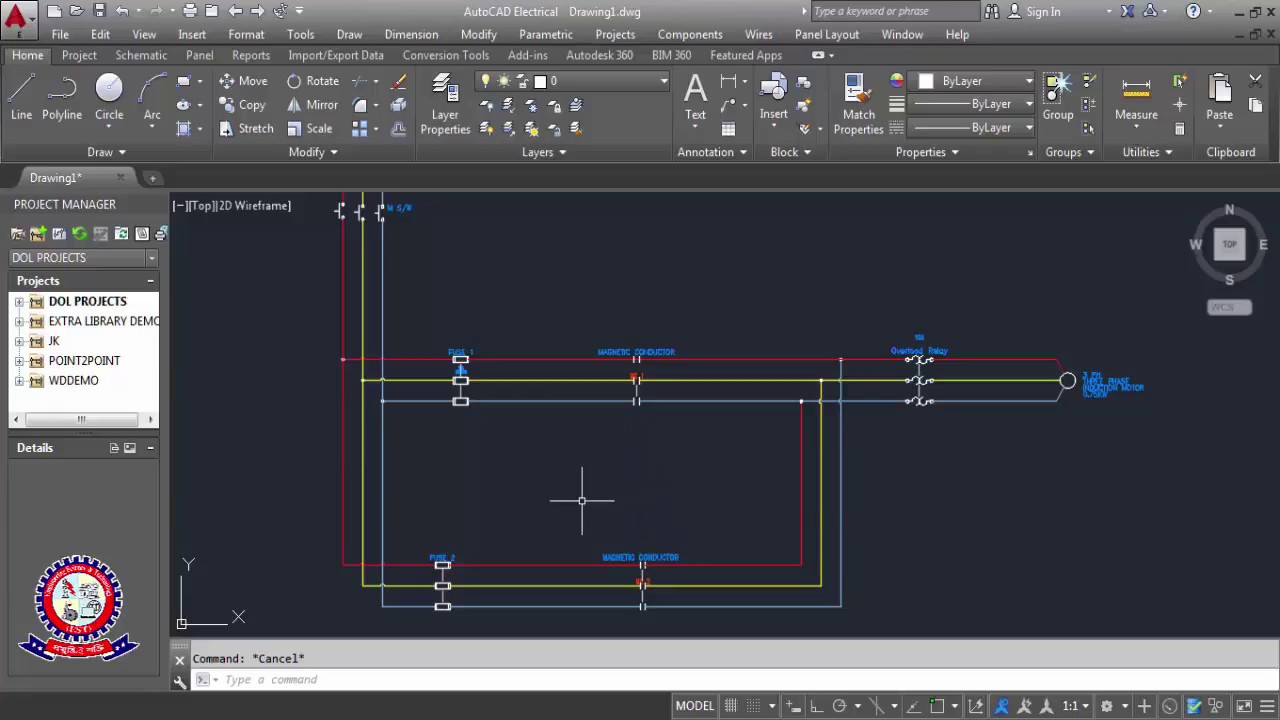
Task: Expand the WDDEMO project node
Action: coord(19,381)
